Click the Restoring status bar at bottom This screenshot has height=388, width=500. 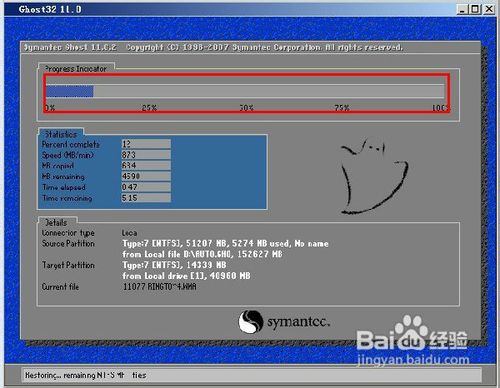pyautogui.click(x=252, y=375)
